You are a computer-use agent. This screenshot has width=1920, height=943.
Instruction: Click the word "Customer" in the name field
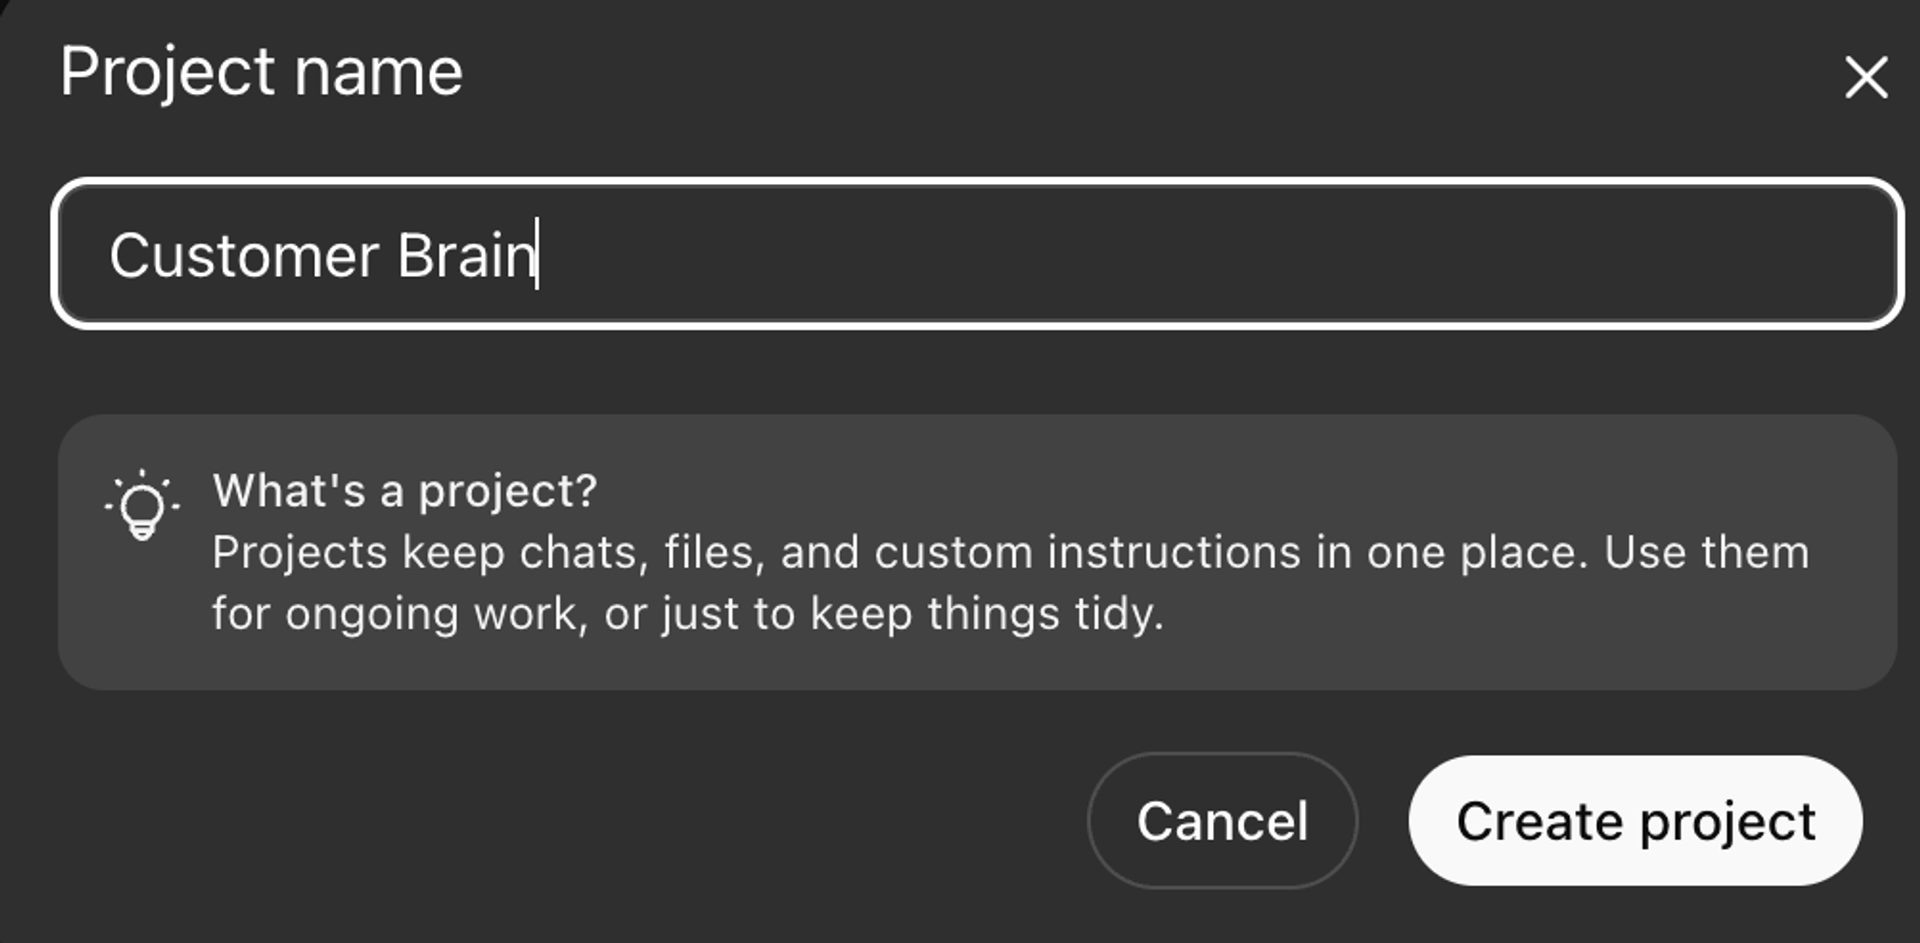pyautogui.click(x=244, y=256)
